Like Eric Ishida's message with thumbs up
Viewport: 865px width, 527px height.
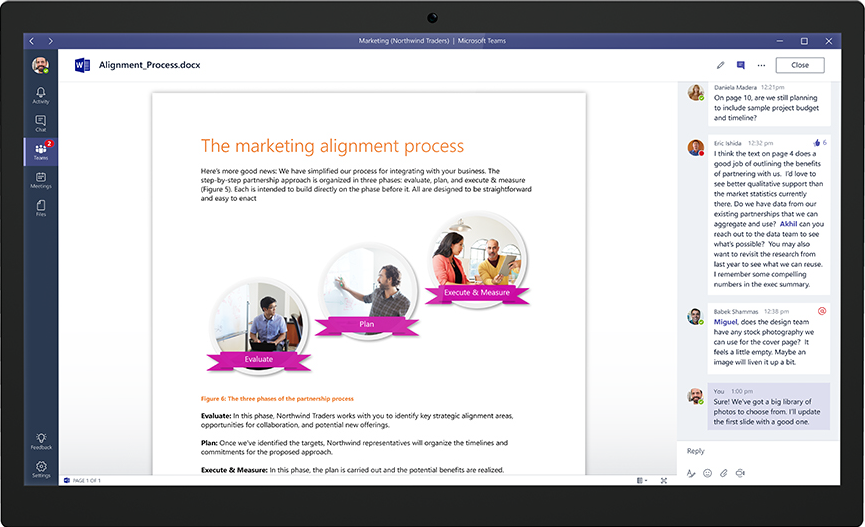[x=817, y=143]
